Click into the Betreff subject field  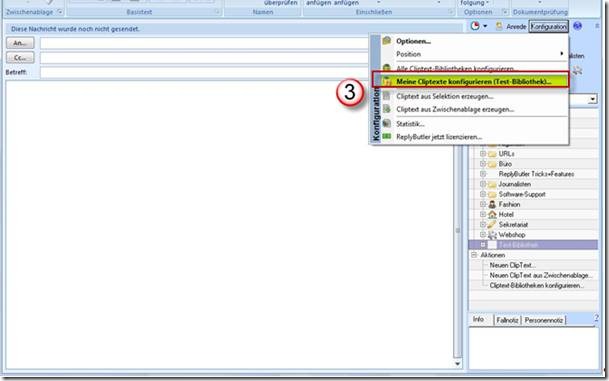point(204,72)
